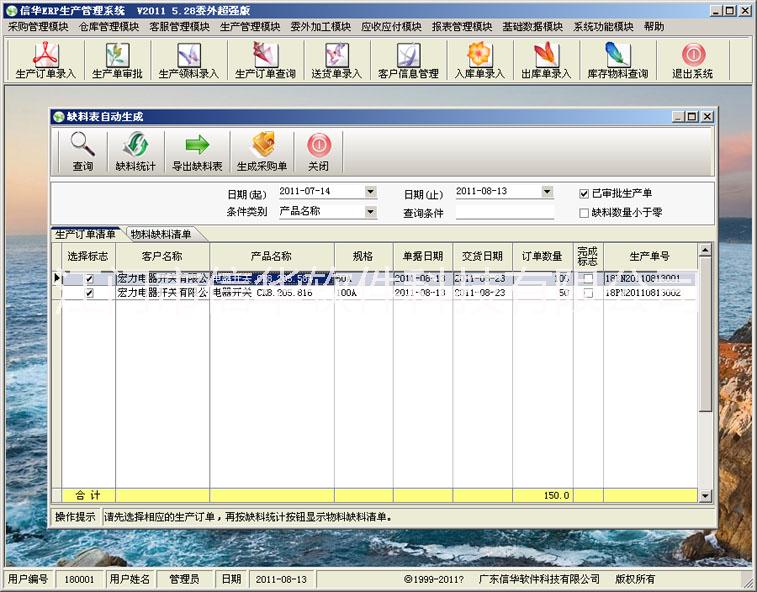This screenshot has width=757, height=592.
Task: Click the 客户名称 column header
Action: point(162,256)
